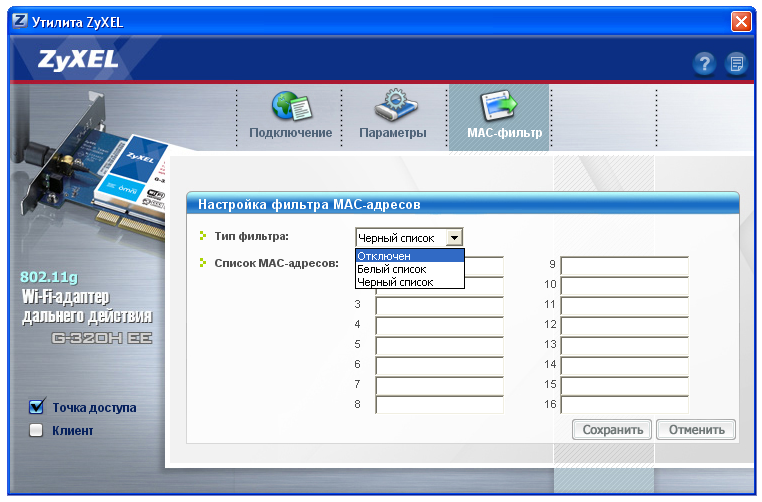Click the Точка доступа label text
Screen dimensions: 762x502
[x=94, y=407]
